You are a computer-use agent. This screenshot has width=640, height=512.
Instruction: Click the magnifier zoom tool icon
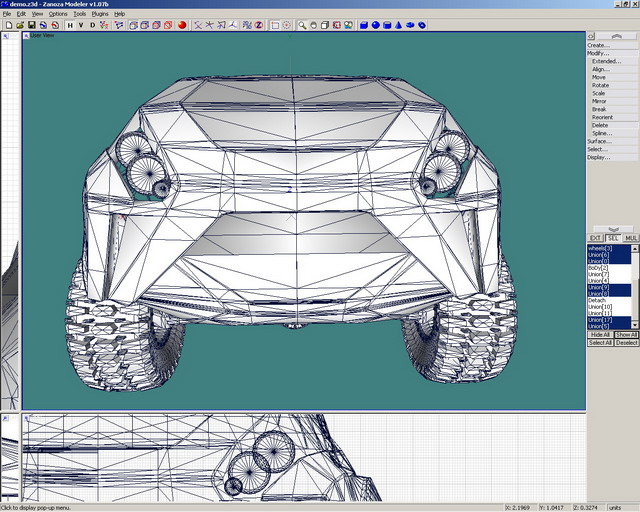point(302,25)
